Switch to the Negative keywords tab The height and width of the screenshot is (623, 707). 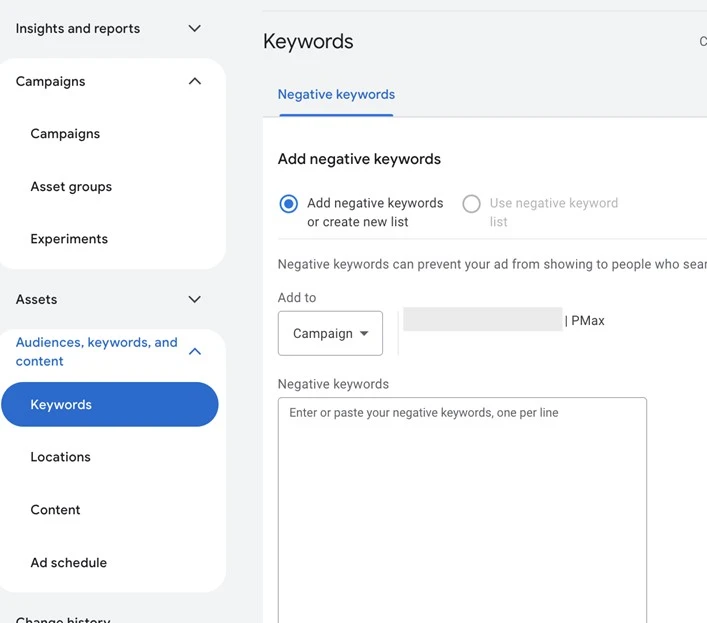point(336,95)
